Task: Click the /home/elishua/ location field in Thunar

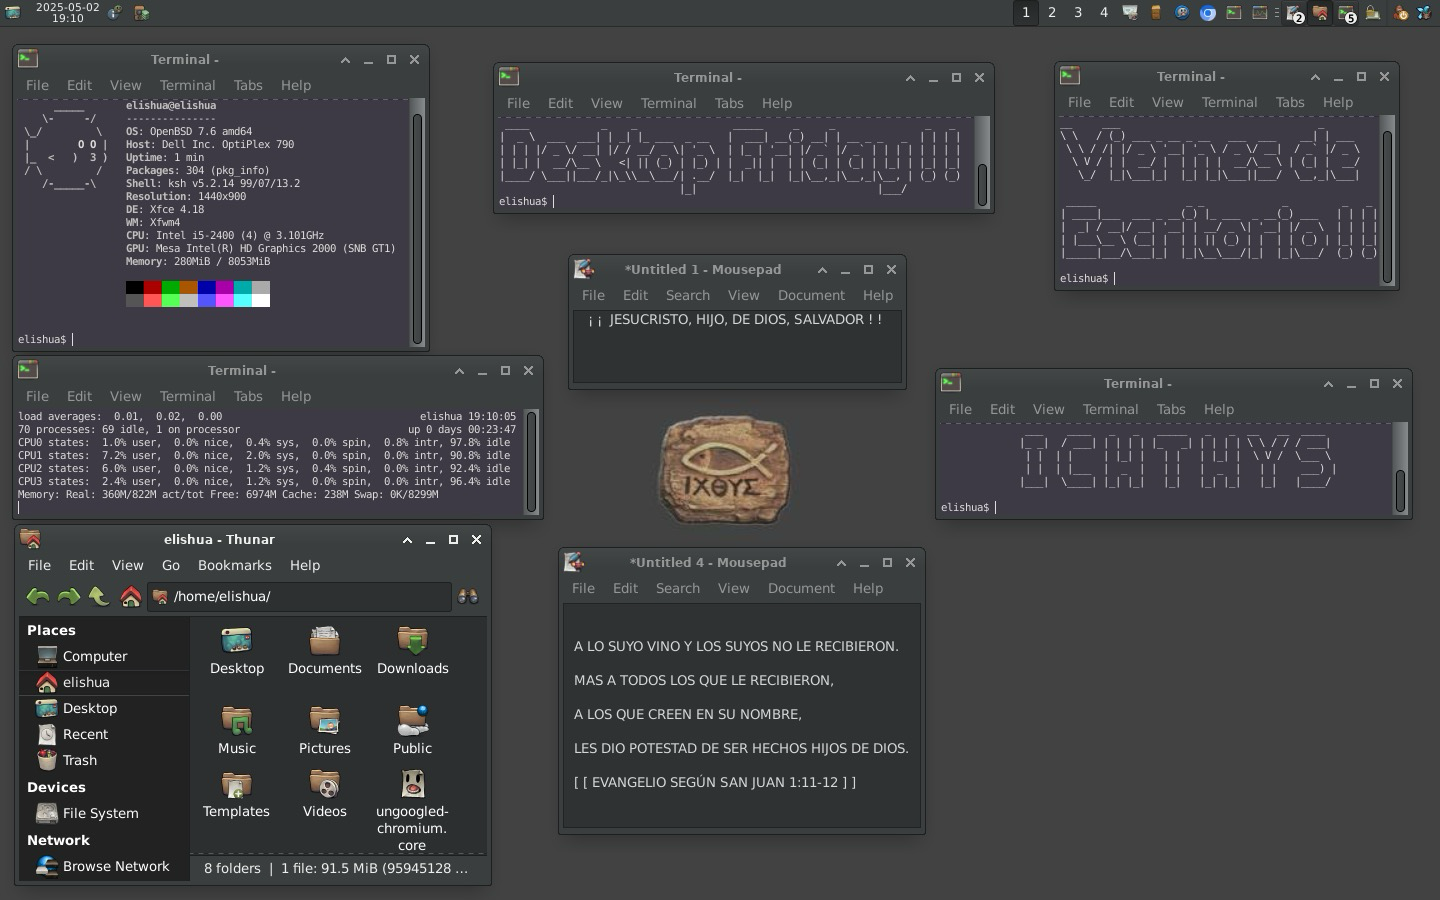Action: click(299, 596)
